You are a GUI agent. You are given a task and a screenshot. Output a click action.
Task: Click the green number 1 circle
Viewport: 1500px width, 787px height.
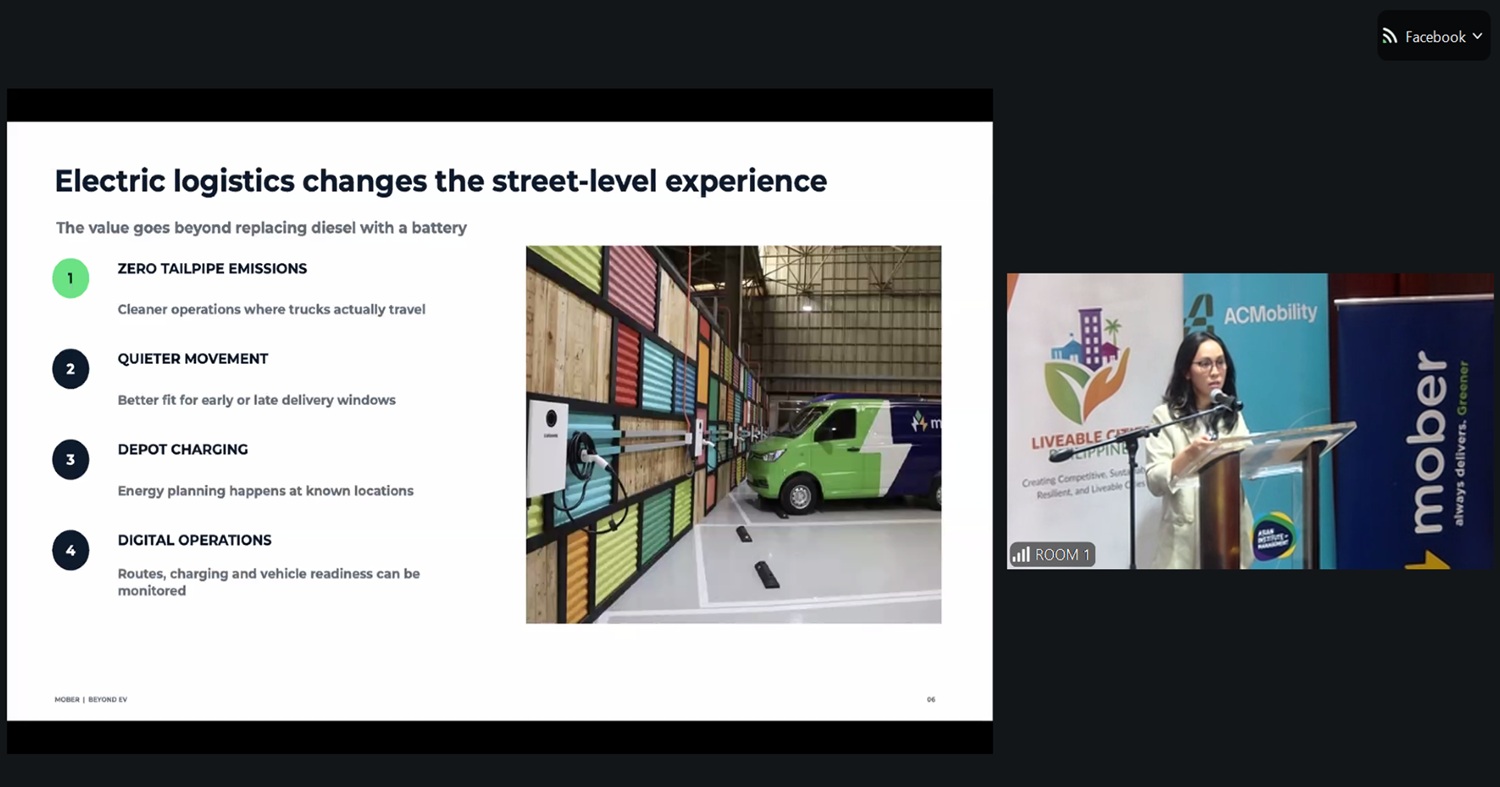70,278
